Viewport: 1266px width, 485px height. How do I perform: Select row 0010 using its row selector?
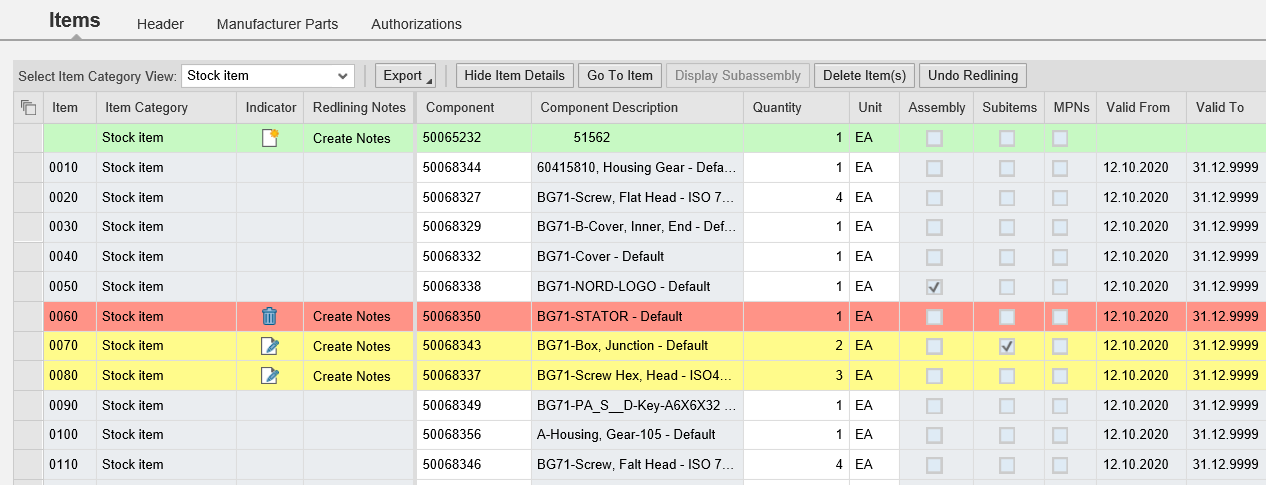pyautogui.click(x=28, y=168)
